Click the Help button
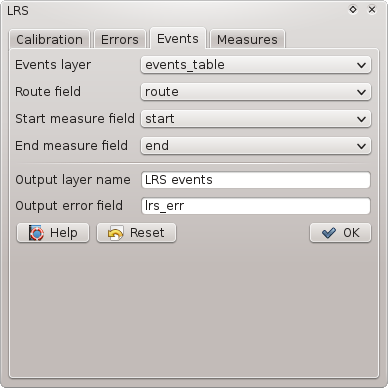 pyautogui.click(x=53, y=233)
